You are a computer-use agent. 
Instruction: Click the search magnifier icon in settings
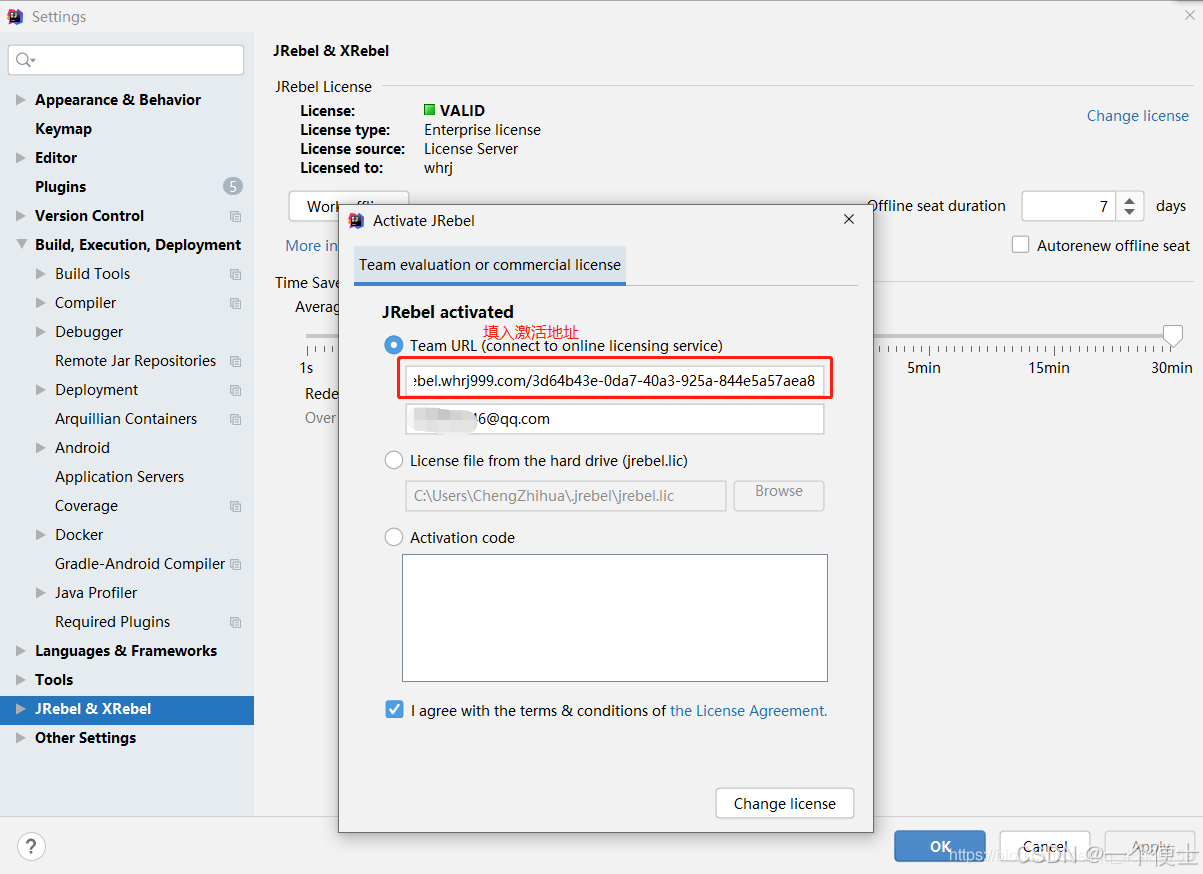click(x=23, y=60)
